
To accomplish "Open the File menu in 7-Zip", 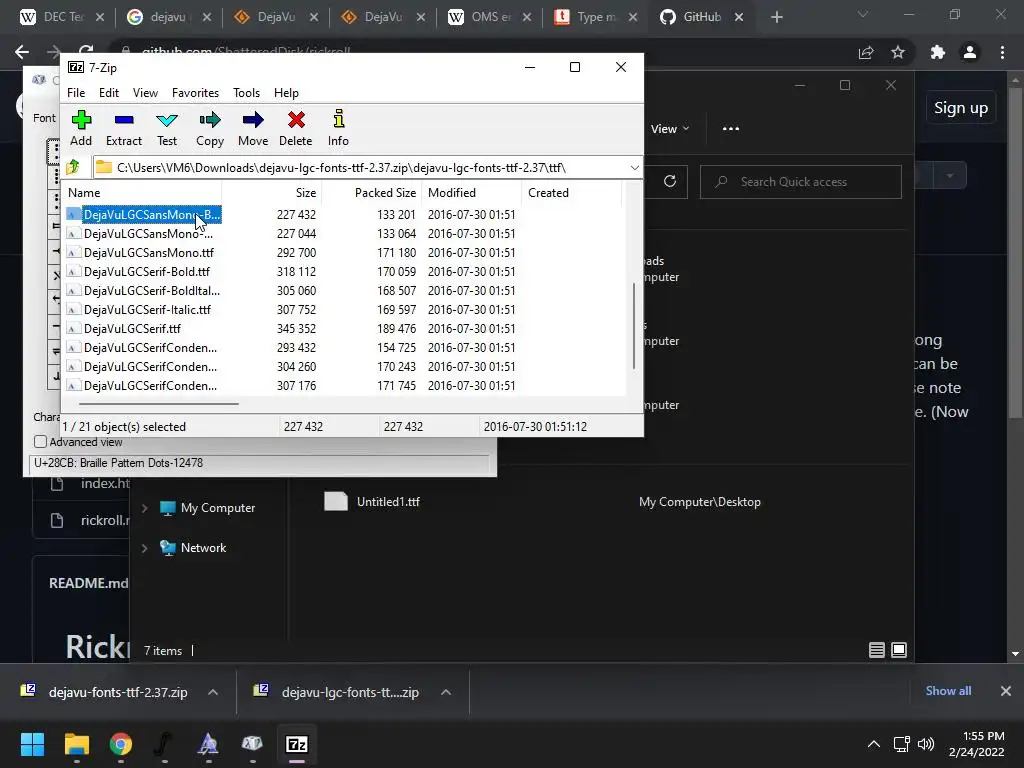I will [76, 93].
